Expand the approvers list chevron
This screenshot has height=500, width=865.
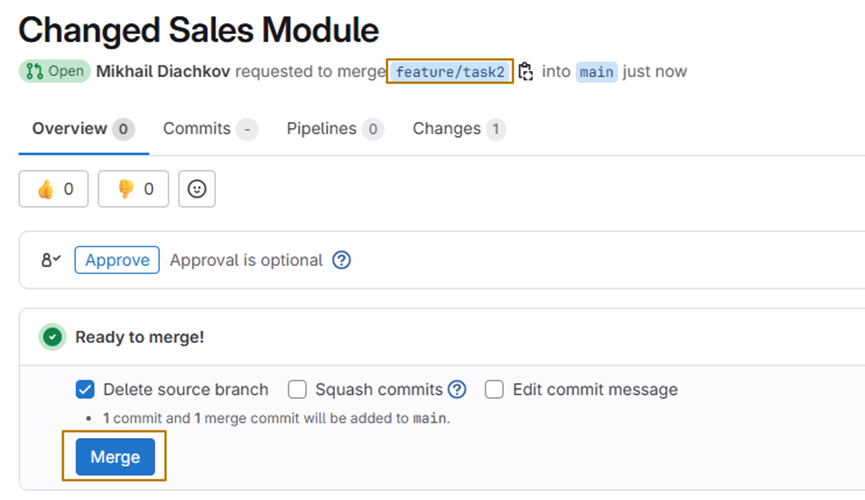[x=51, y=260]
